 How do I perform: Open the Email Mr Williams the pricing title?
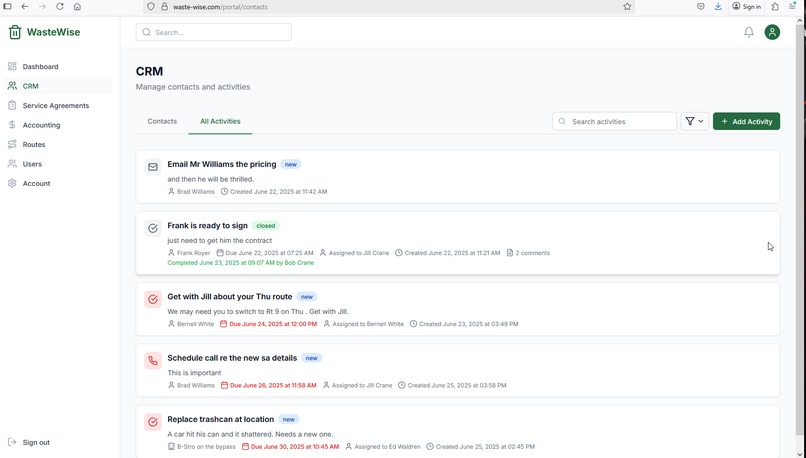tap(222, 164)
